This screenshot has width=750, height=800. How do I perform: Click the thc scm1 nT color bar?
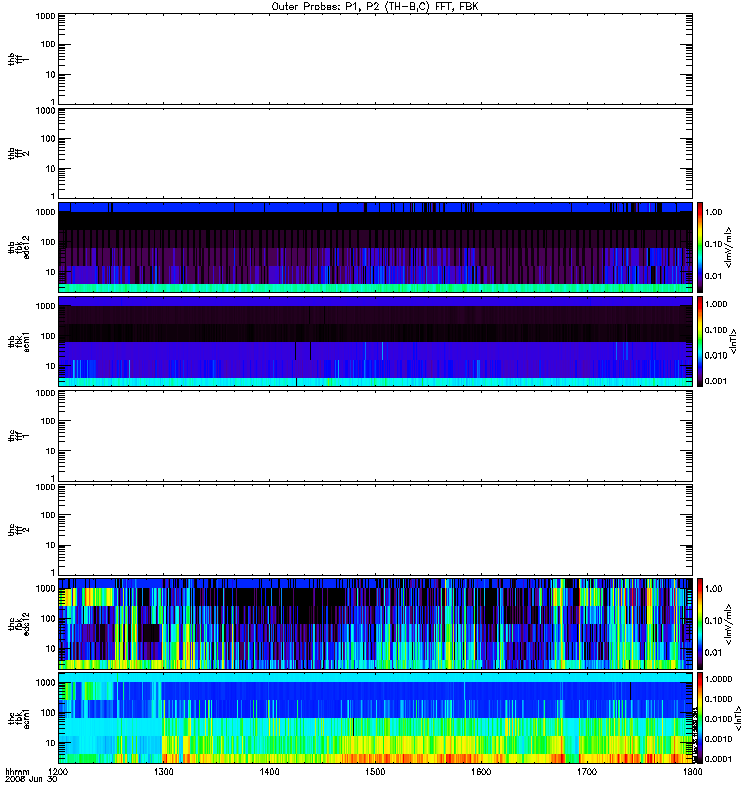point(700,718)
